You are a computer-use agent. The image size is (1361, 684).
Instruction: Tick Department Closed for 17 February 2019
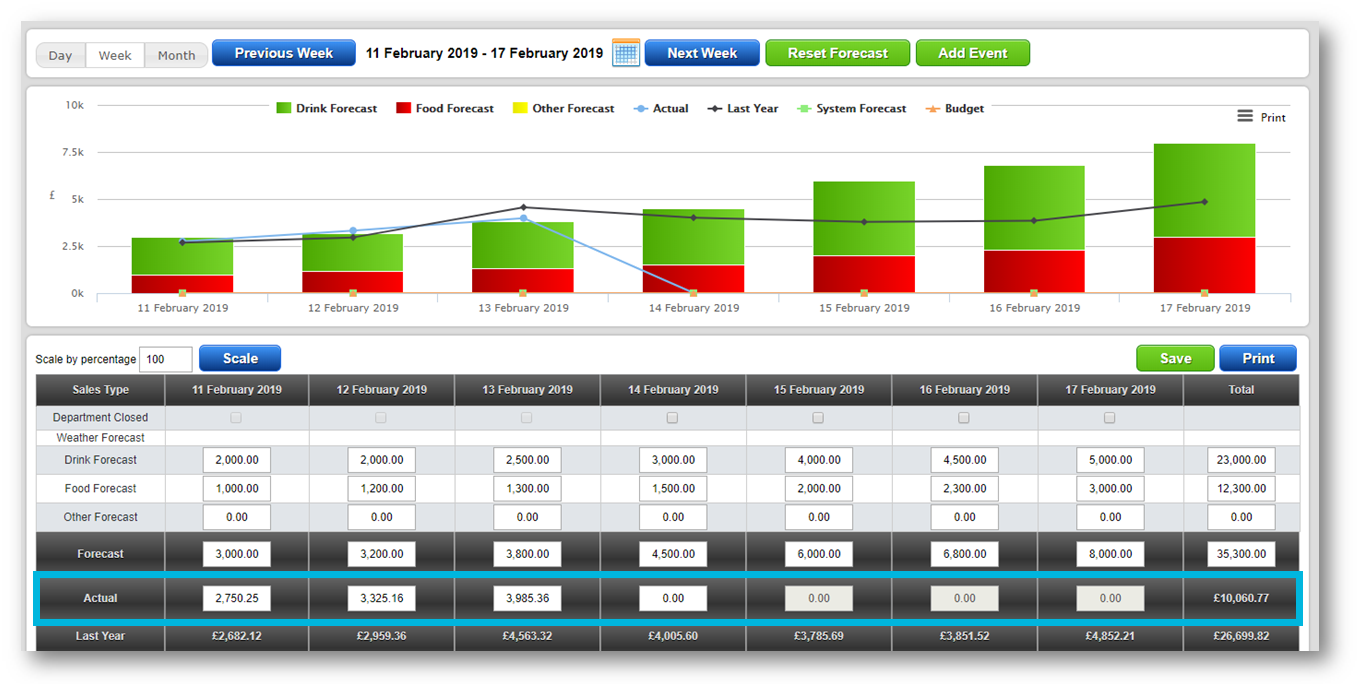(1109, 418)
